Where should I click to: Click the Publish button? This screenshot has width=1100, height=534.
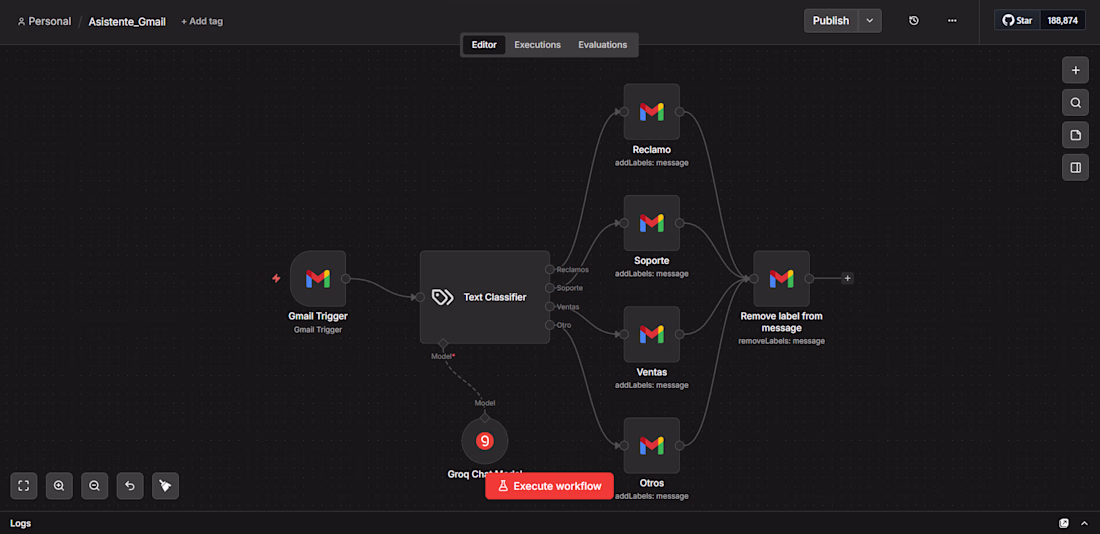[x=831, y=21]
